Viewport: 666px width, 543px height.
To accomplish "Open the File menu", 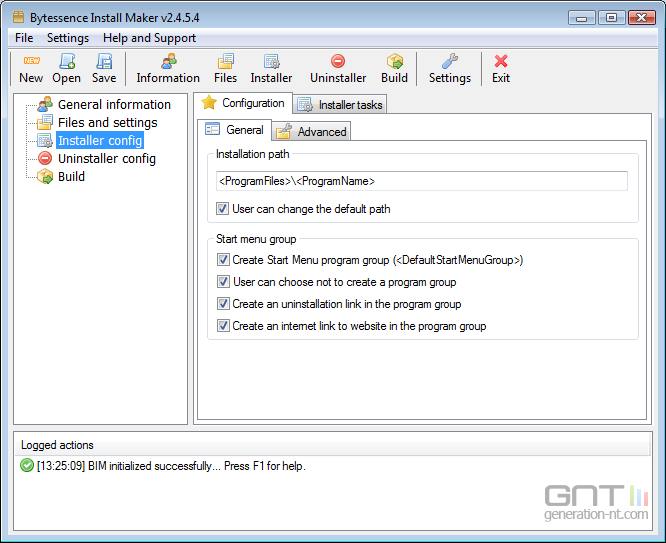I will 24,38.
